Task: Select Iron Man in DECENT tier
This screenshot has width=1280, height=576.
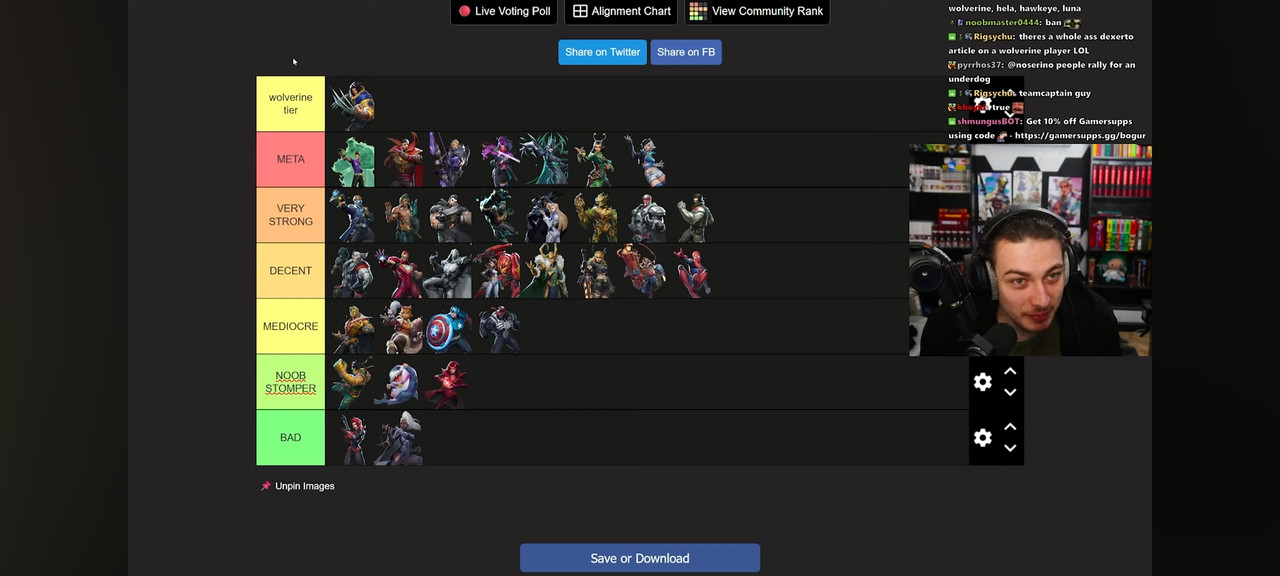Action: pyautogui.click(x=401, y=271)
